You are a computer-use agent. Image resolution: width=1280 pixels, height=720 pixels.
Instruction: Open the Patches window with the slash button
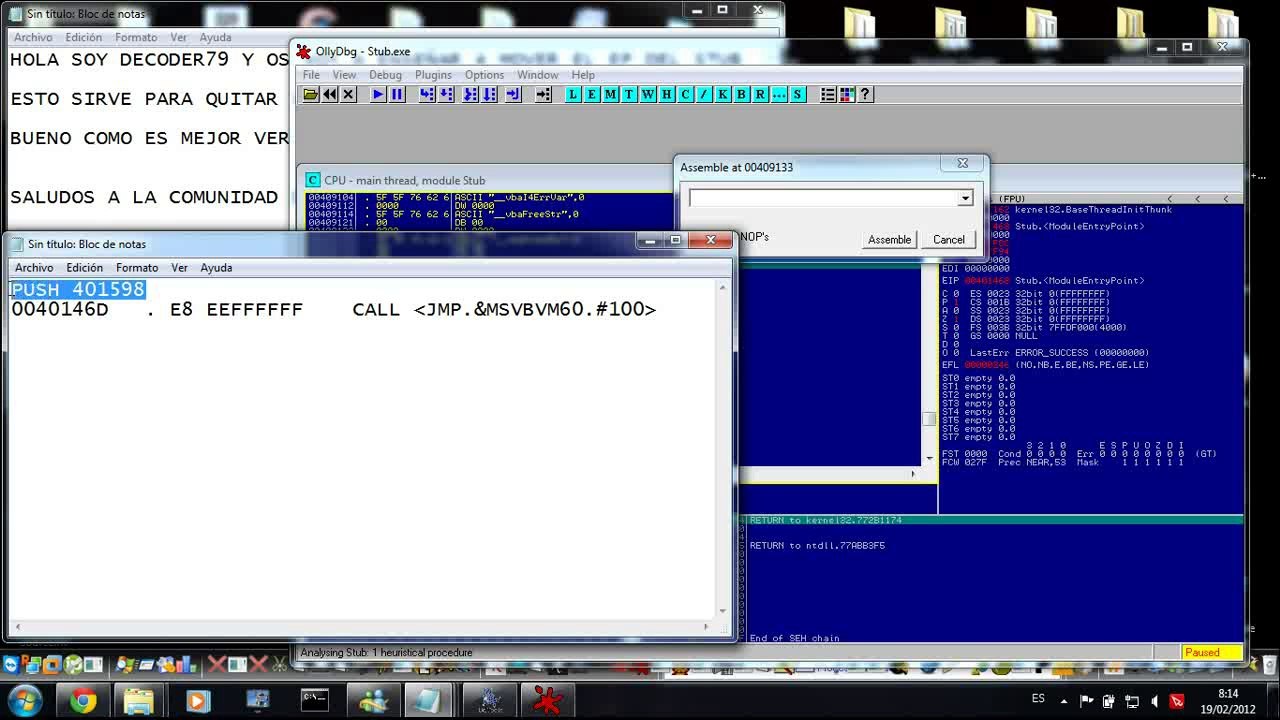tap(704, 94)
